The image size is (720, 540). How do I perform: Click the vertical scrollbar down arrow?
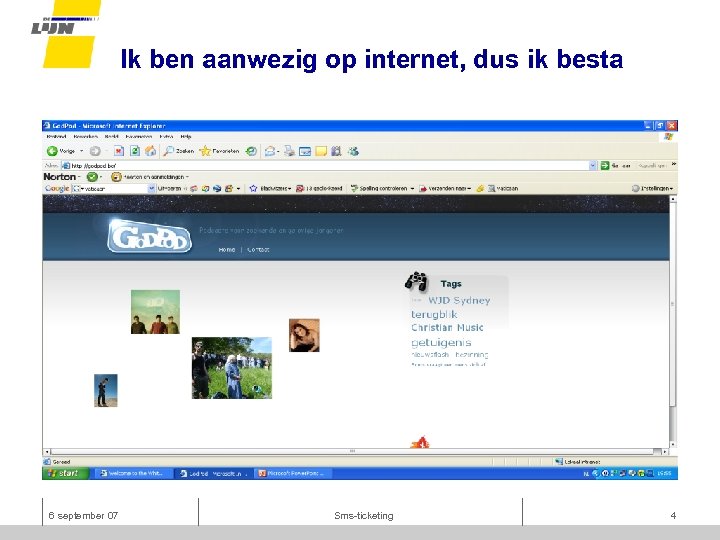pos(673,444)
